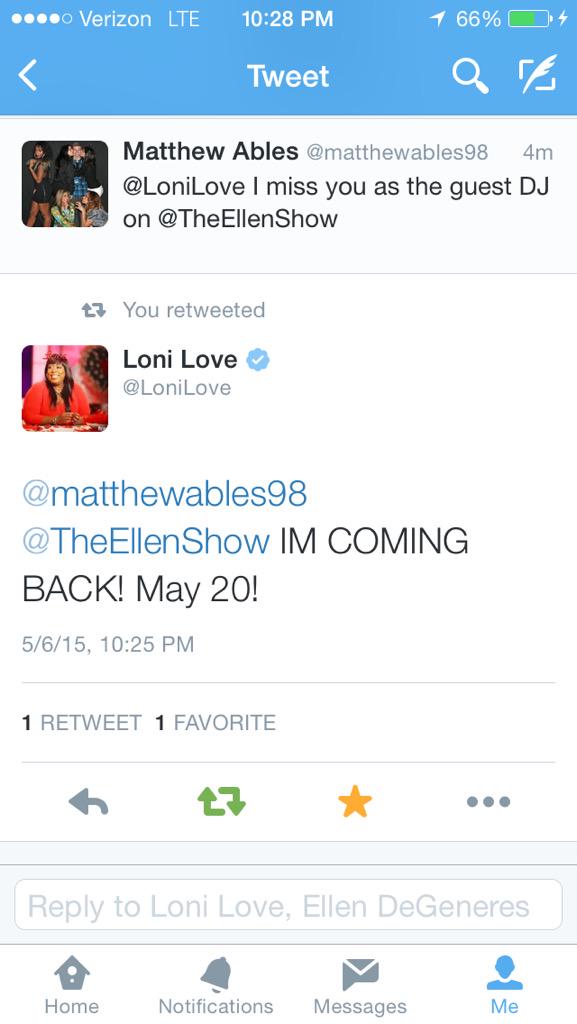Switch to Me tab
The height and width of the screenshot is (1024, 577).
point(505,985)
